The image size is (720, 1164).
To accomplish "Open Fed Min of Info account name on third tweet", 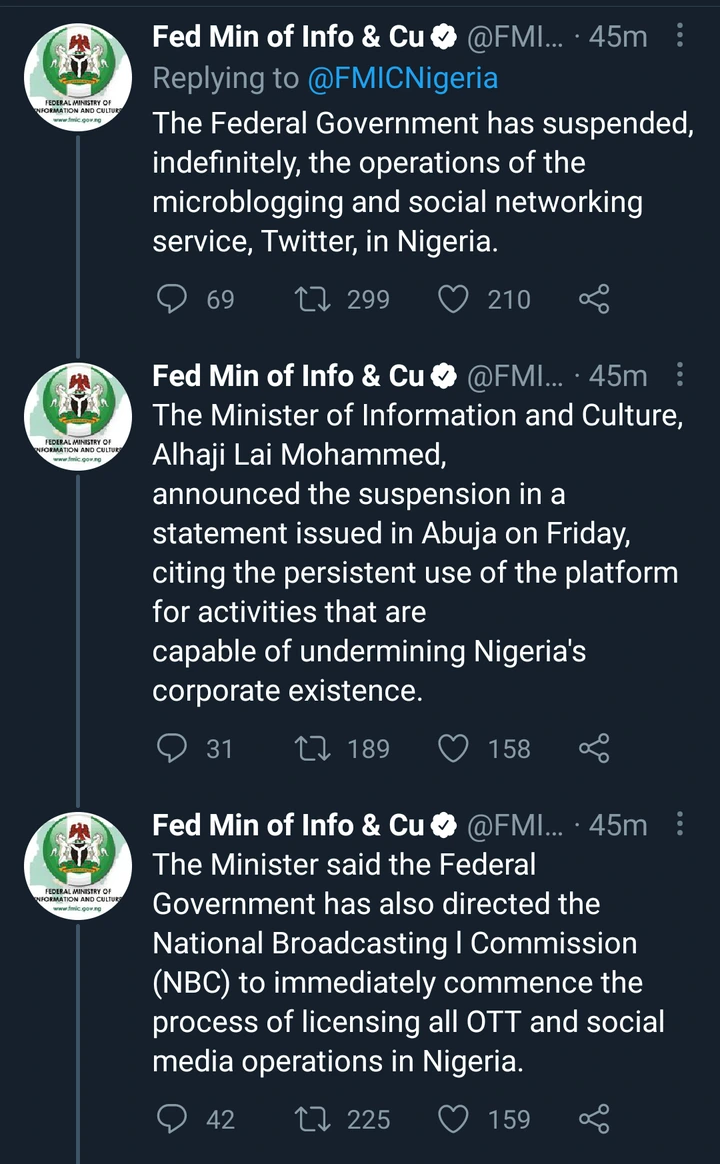I will click(288, 825).
